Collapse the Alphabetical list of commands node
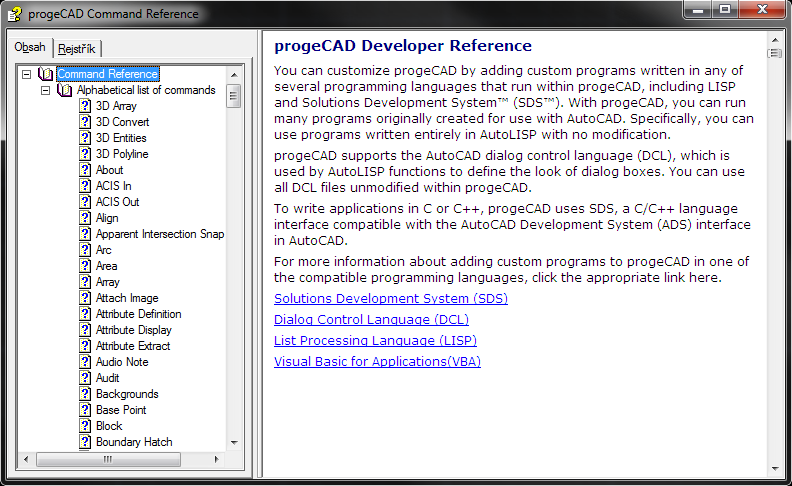Image resolution: width=792 pixels, height=486 pixels. 45,90
